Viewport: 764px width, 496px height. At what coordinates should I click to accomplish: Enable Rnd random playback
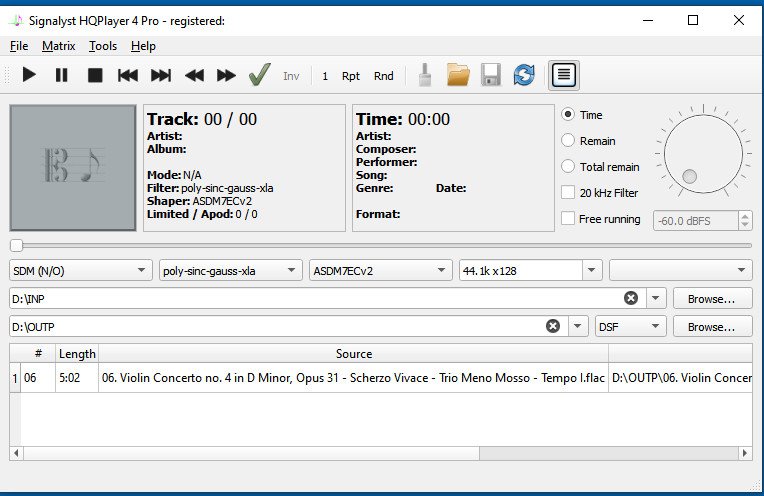click(383, 76)
